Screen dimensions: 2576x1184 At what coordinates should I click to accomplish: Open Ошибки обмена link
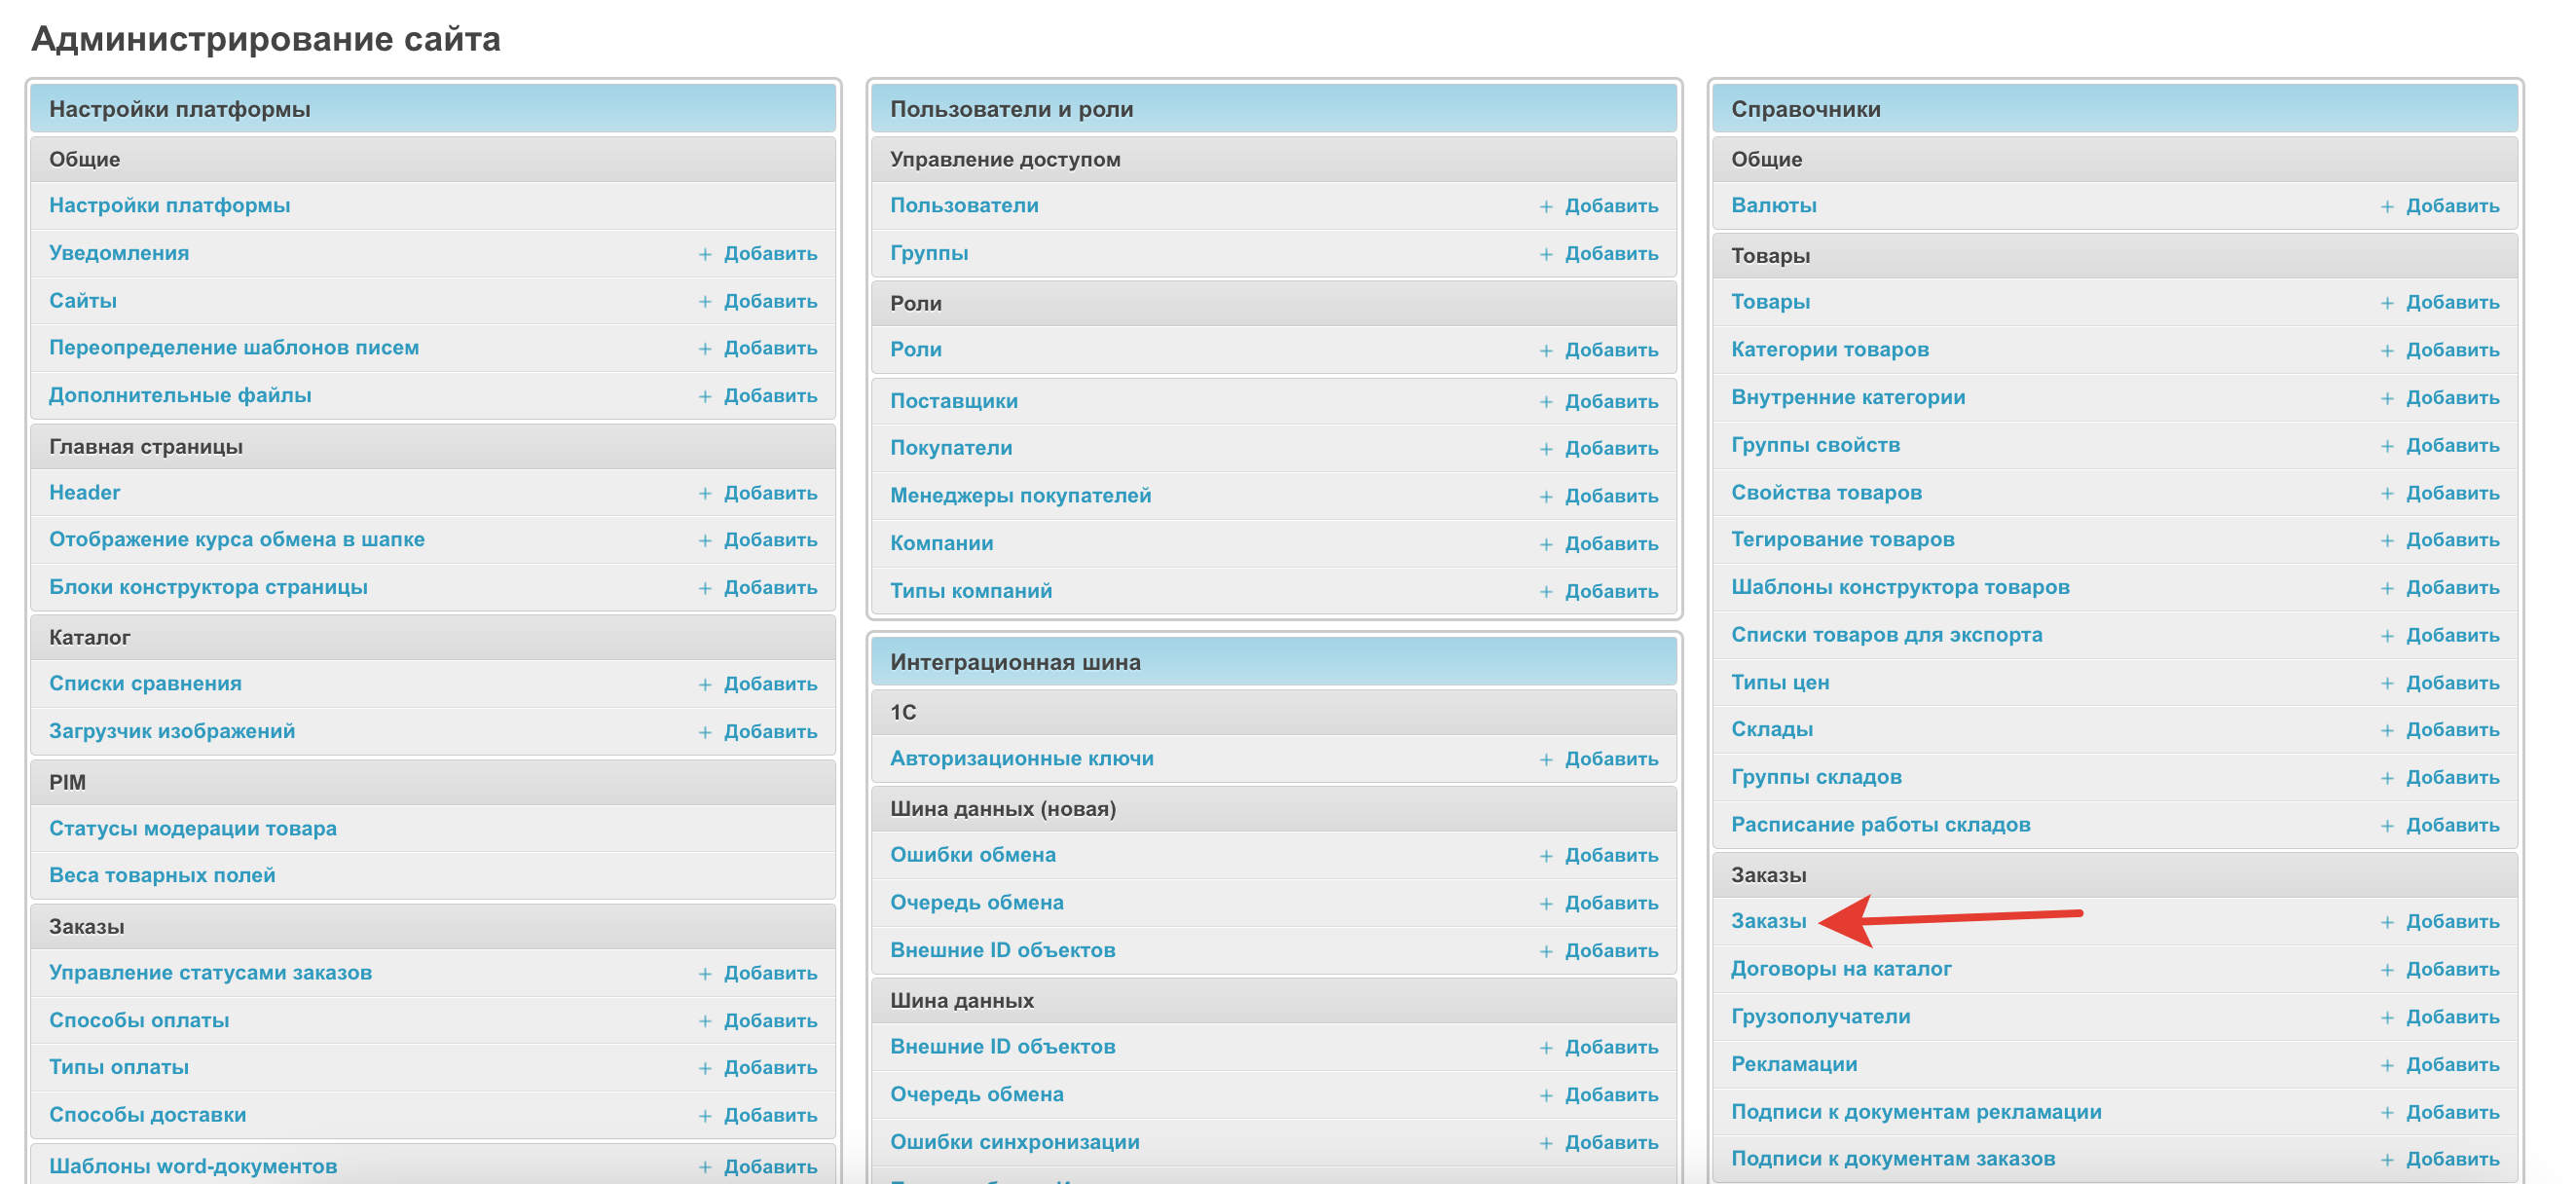click(972, 854)
